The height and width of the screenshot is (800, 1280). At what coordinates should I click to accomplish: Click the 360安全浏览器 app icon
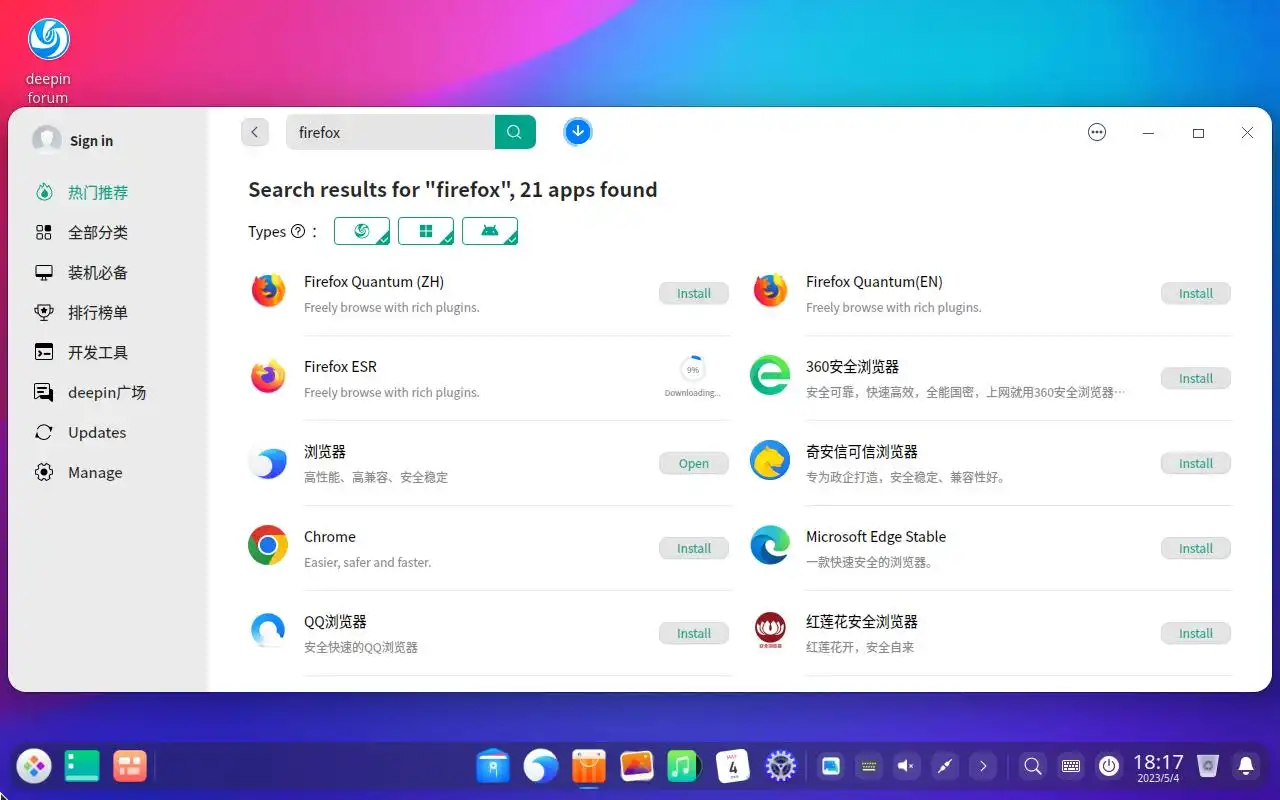point(770,376)
